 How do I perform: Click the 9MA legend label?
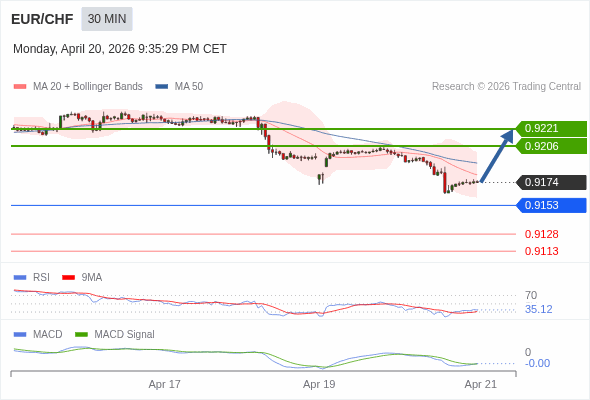[92, 278]
